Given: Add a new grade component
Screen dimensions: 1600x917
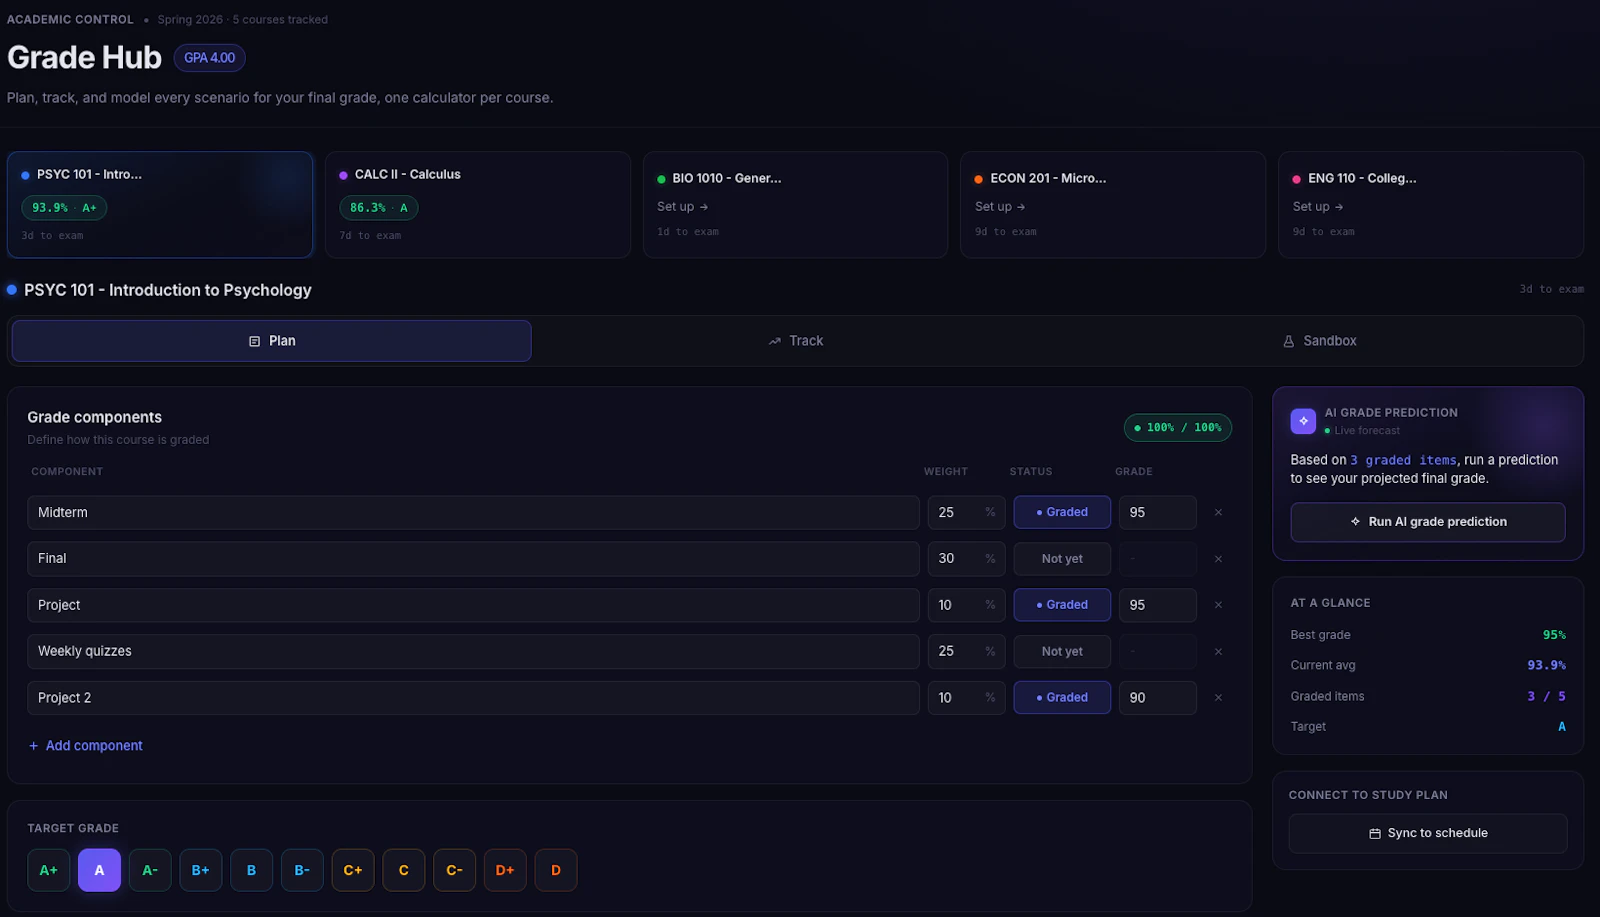Looking at the screenshot, I should (x=86, y=746).
